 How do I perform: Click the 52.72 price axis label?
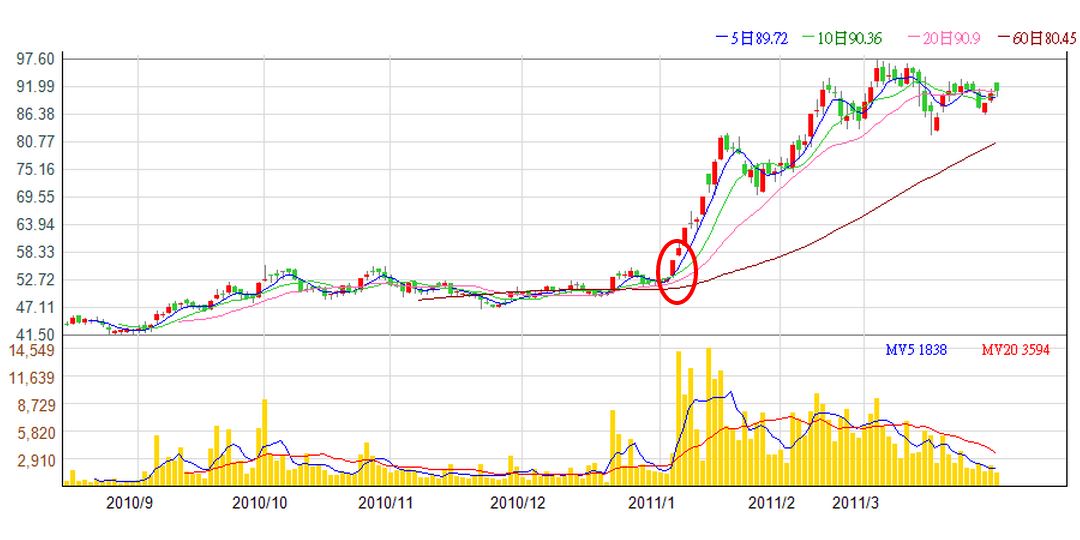pyautogui.click(x=35, y=280)
